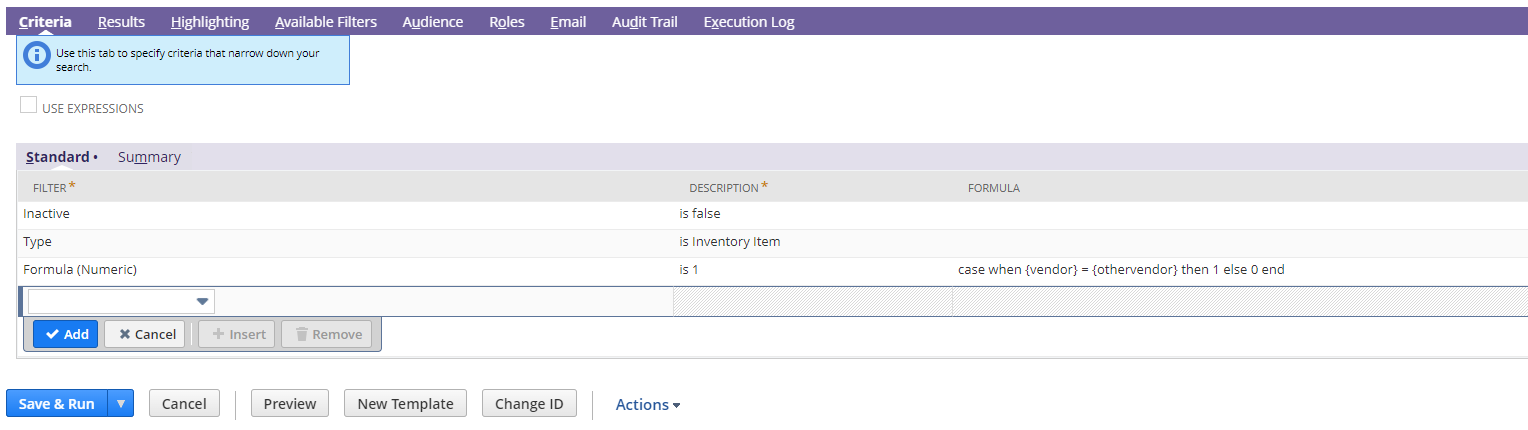1528x430 pixels.
Task: Select the Formula (Numeric) filter row
Action: click(x=772, y=270)
